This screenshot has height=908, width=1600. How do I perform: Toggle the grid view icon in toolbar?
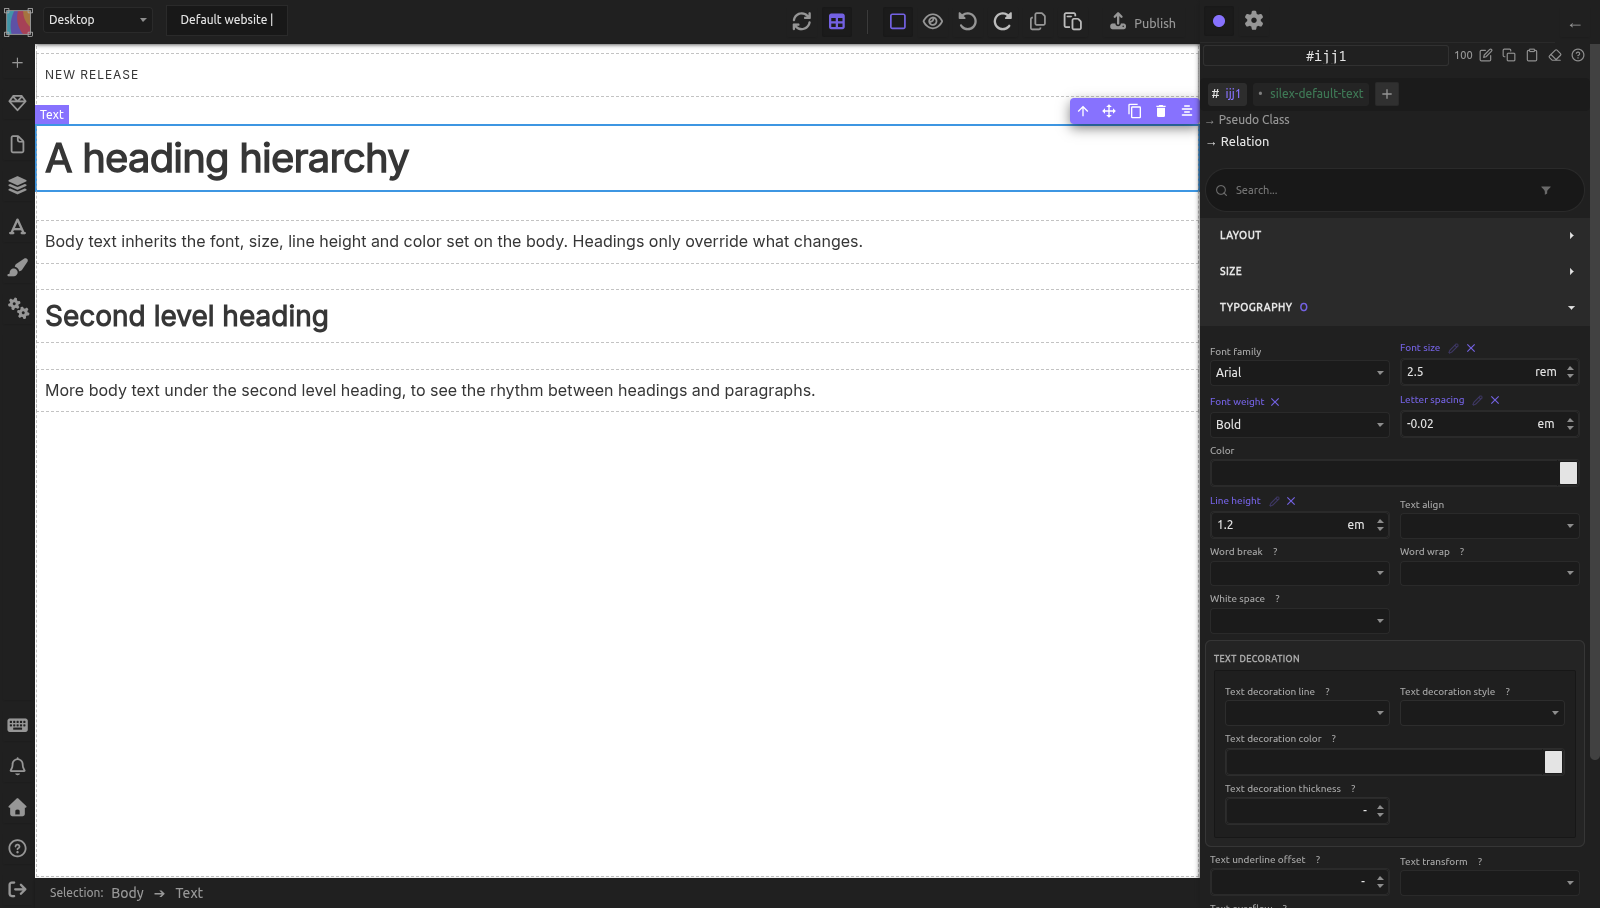coord(837,21)
